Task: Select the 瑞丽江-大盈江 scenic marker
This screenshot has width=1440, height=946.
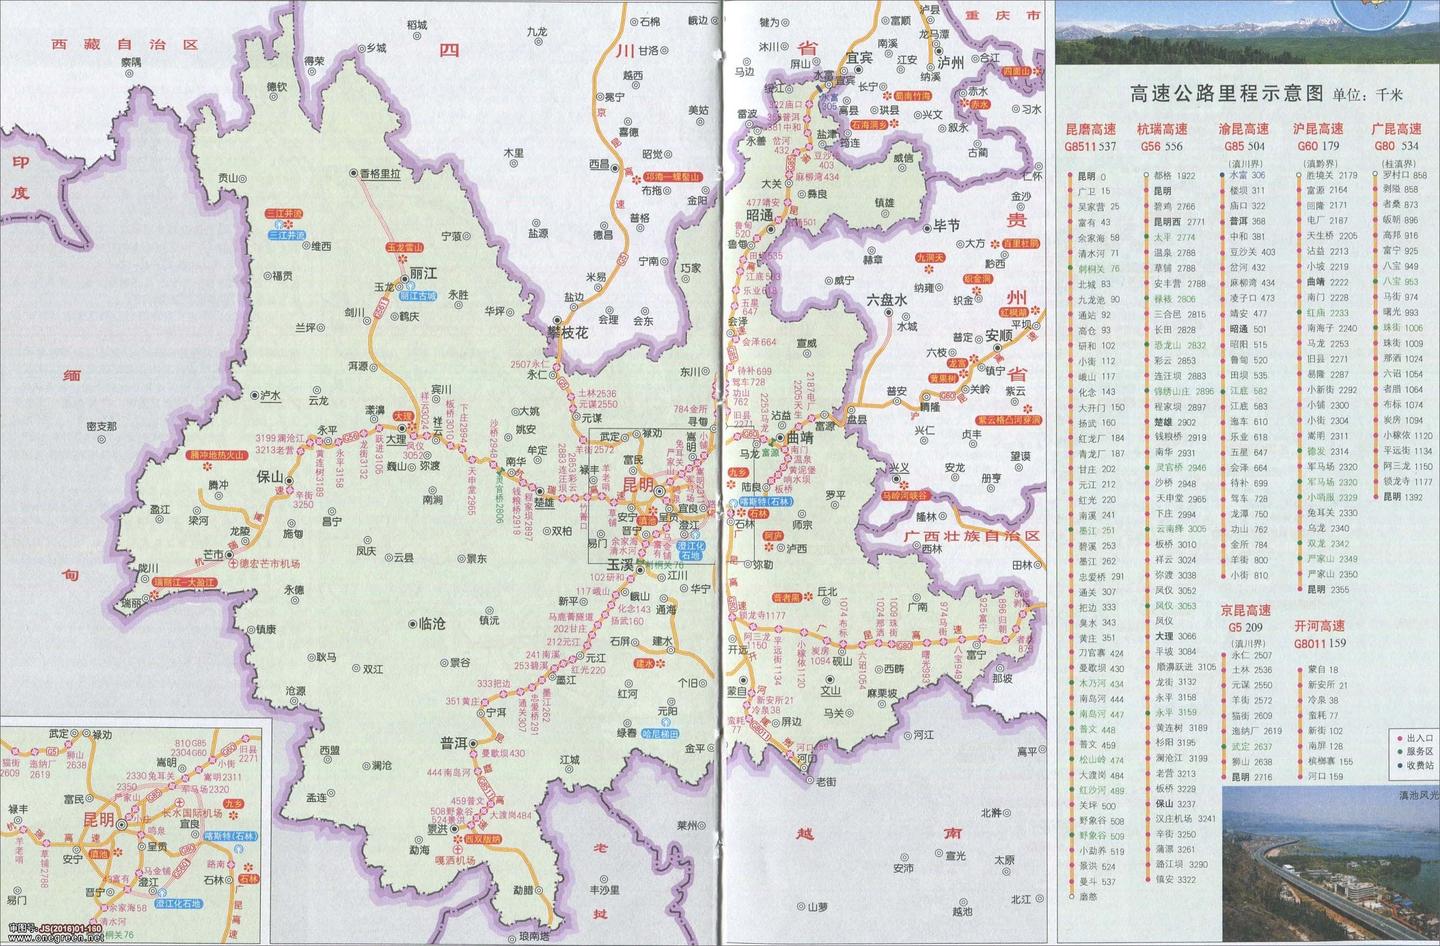Action: coord(185,582)
